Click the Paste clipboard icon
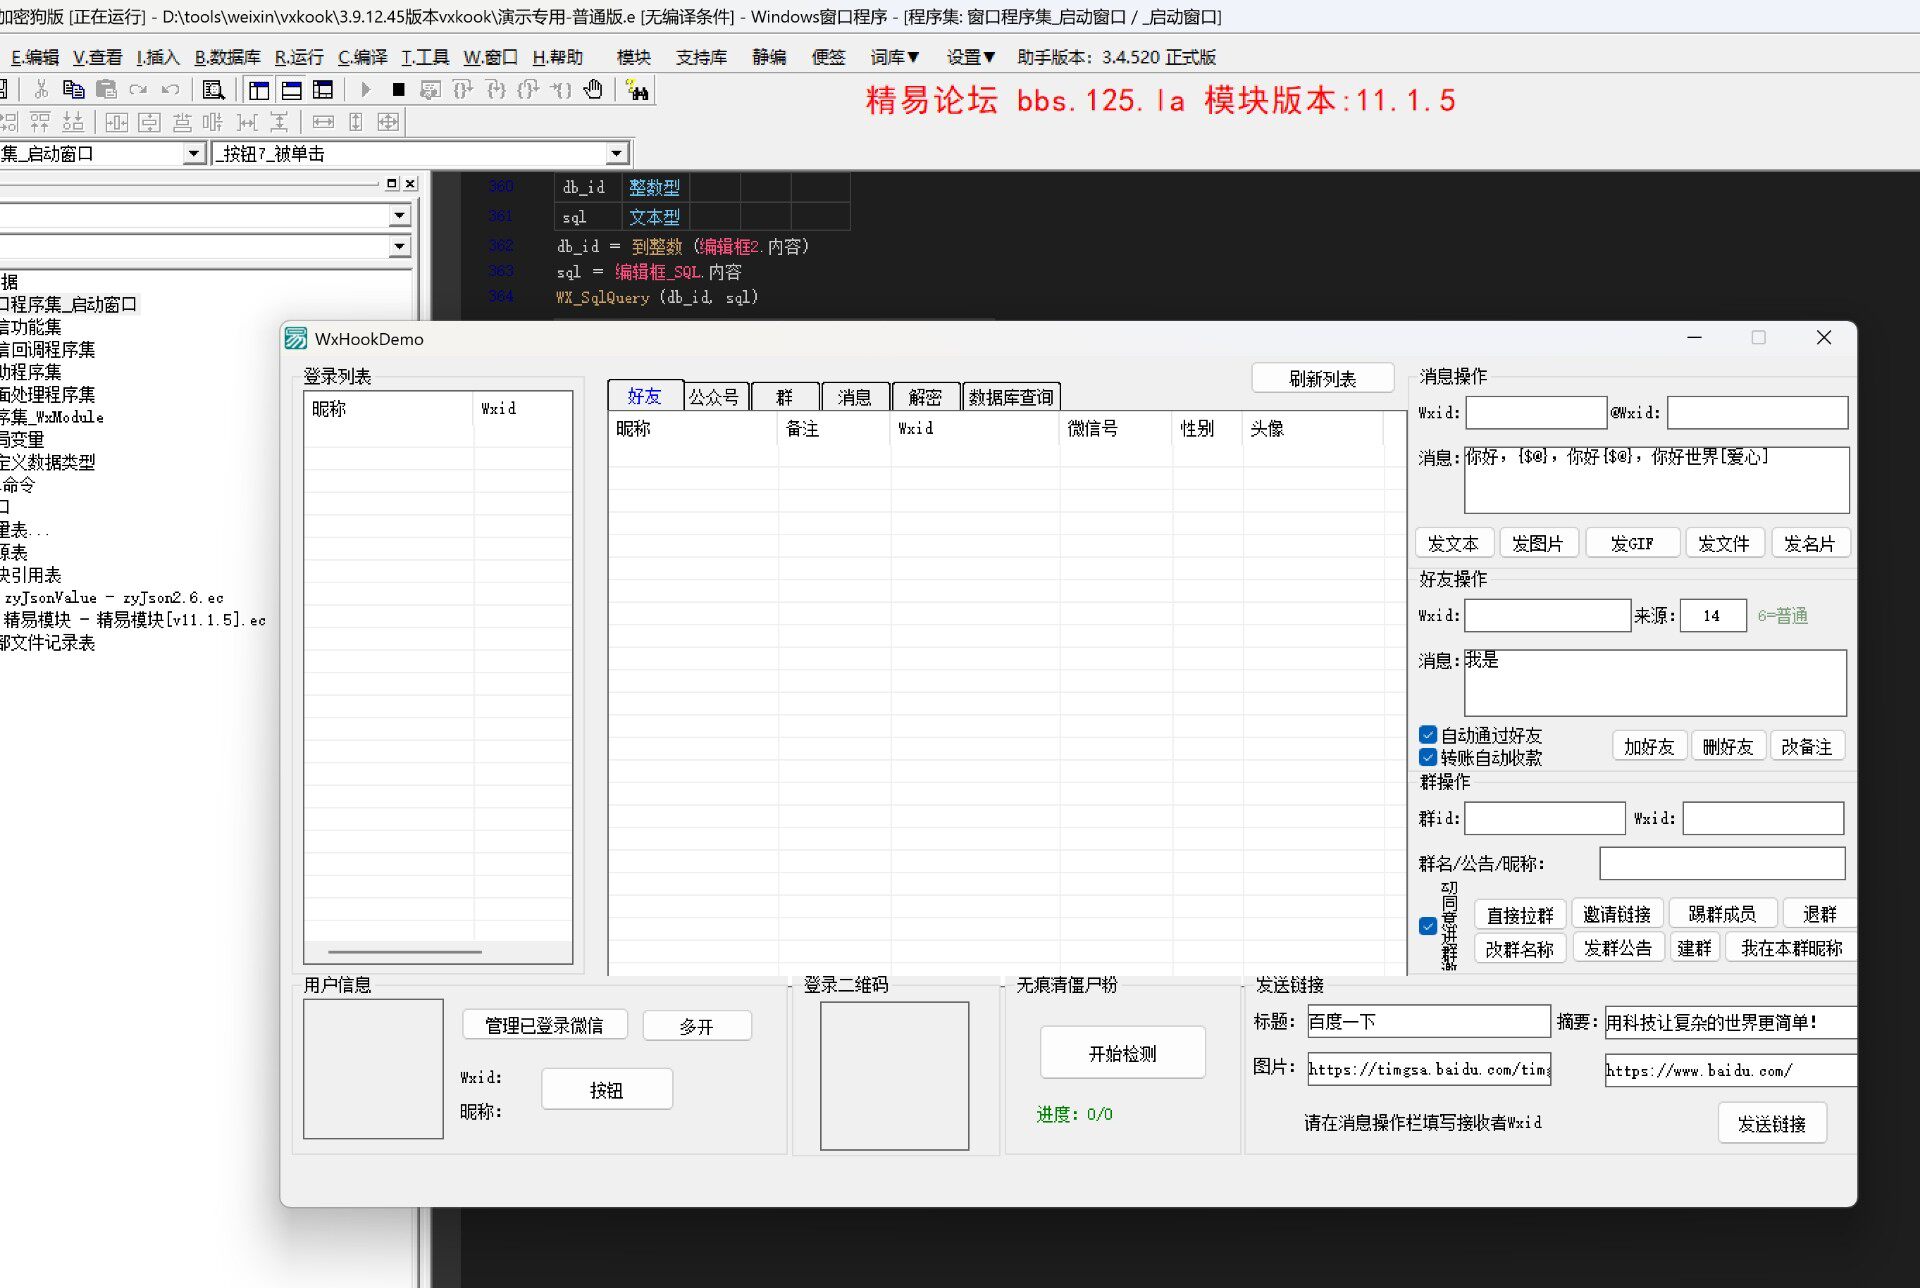This screenshot has width=1920, height=1288. (x=106, y=90)
